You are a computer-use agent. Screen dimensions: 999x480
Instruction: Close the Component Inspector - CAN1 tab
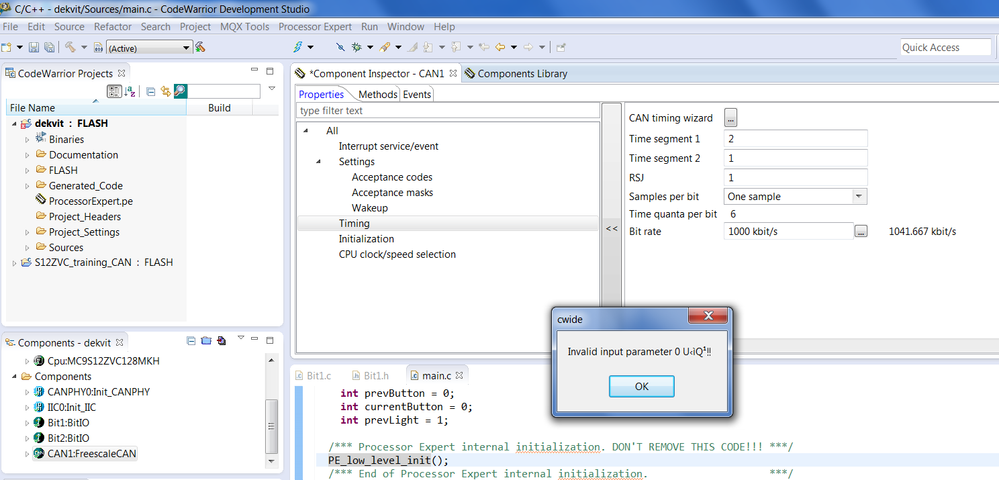click(x=453, y=73)
